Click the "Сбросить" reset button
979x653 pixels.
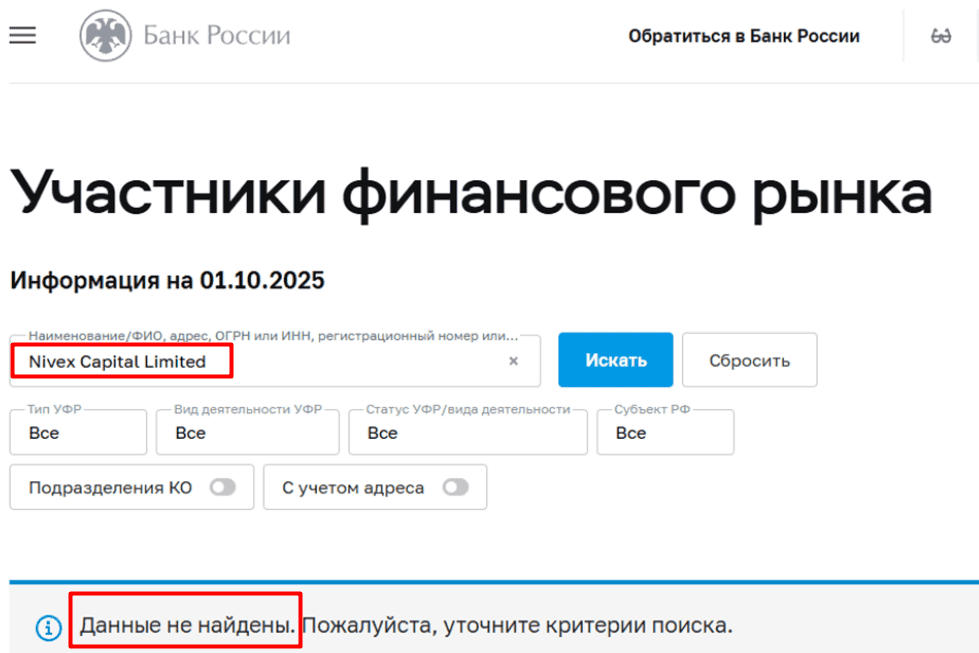pos(749,359)
